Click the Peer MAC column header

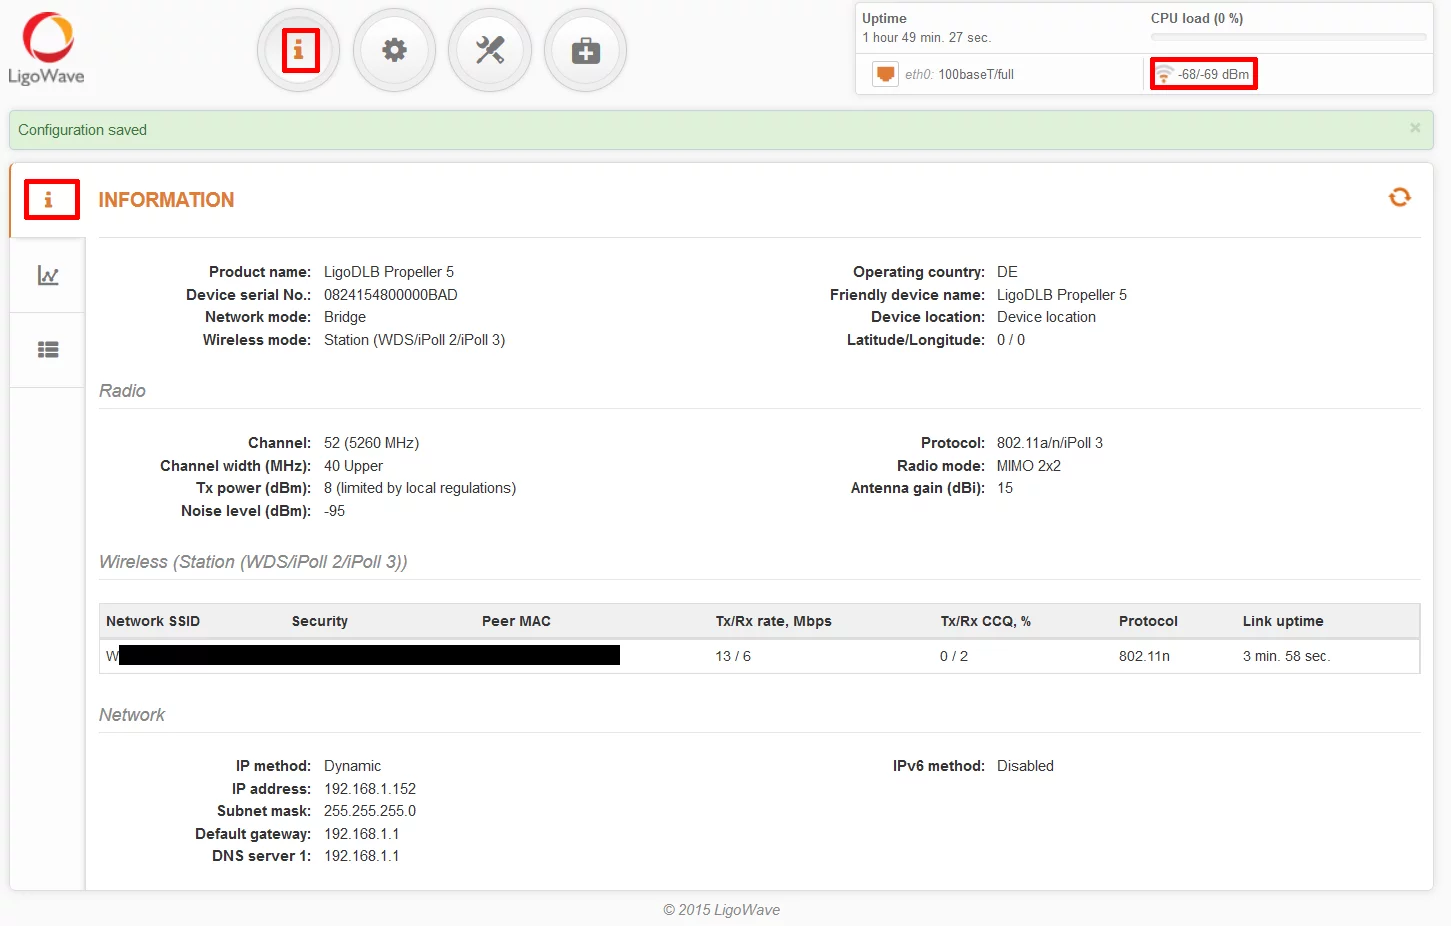[516, 621]
